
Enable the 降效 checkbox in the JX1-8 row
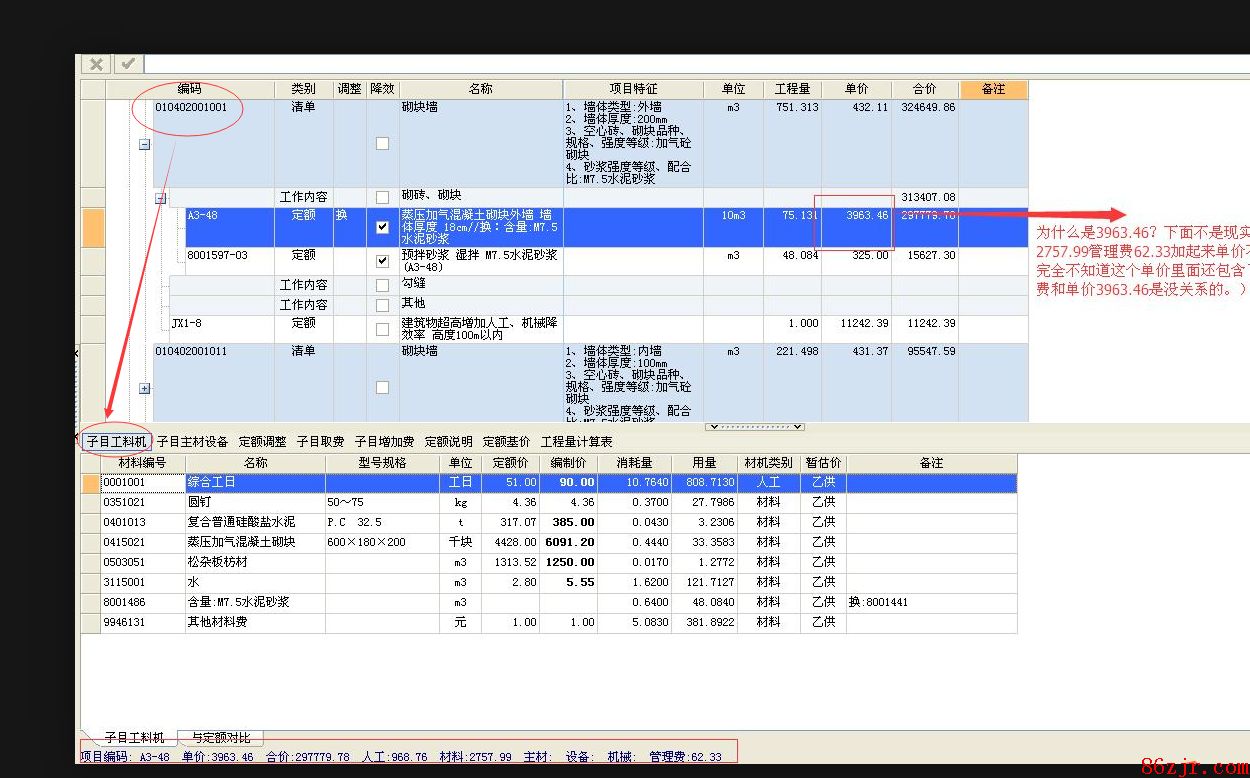coord(382,329)
